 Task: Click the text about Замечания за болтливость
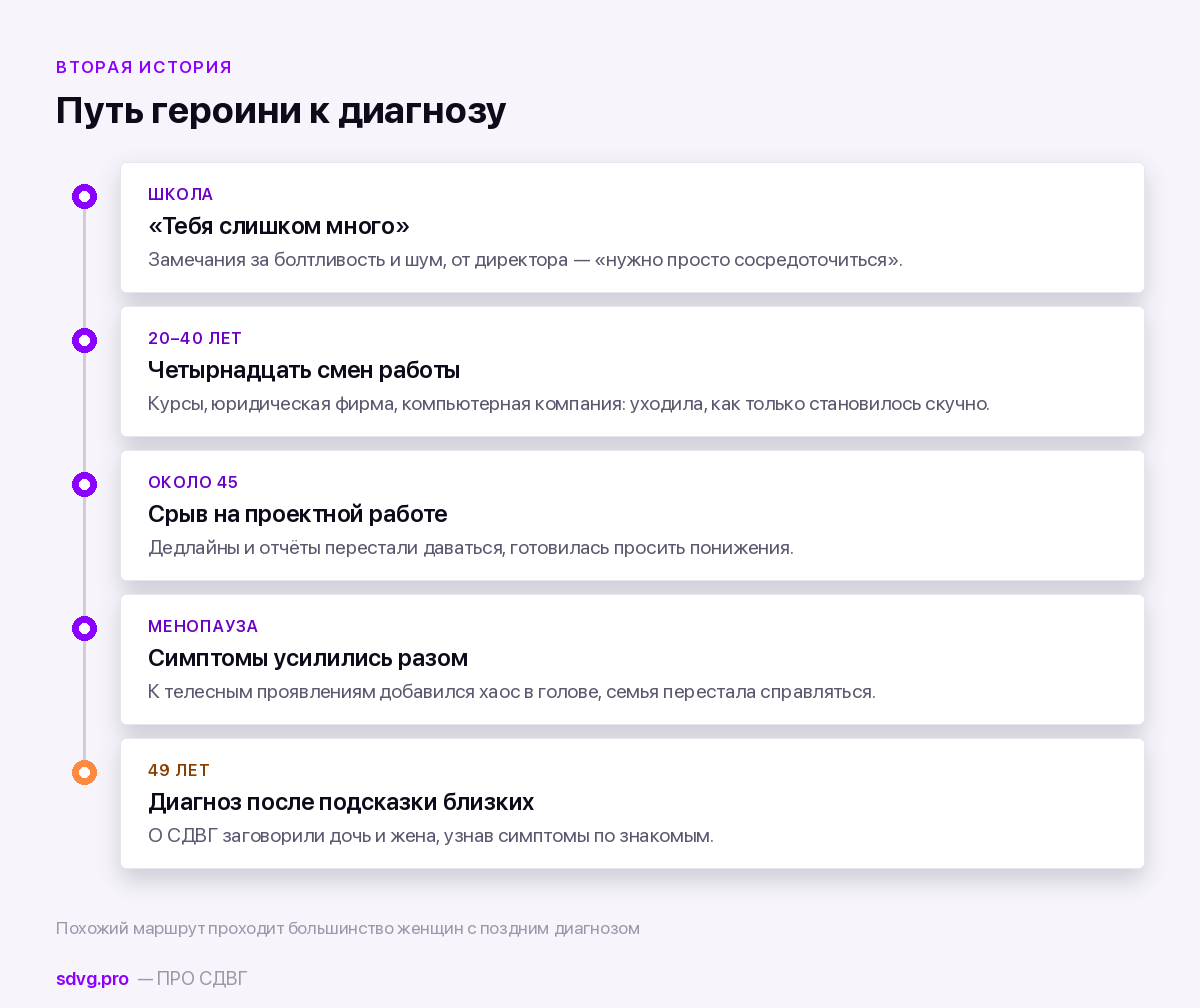[x=525, y=260]
